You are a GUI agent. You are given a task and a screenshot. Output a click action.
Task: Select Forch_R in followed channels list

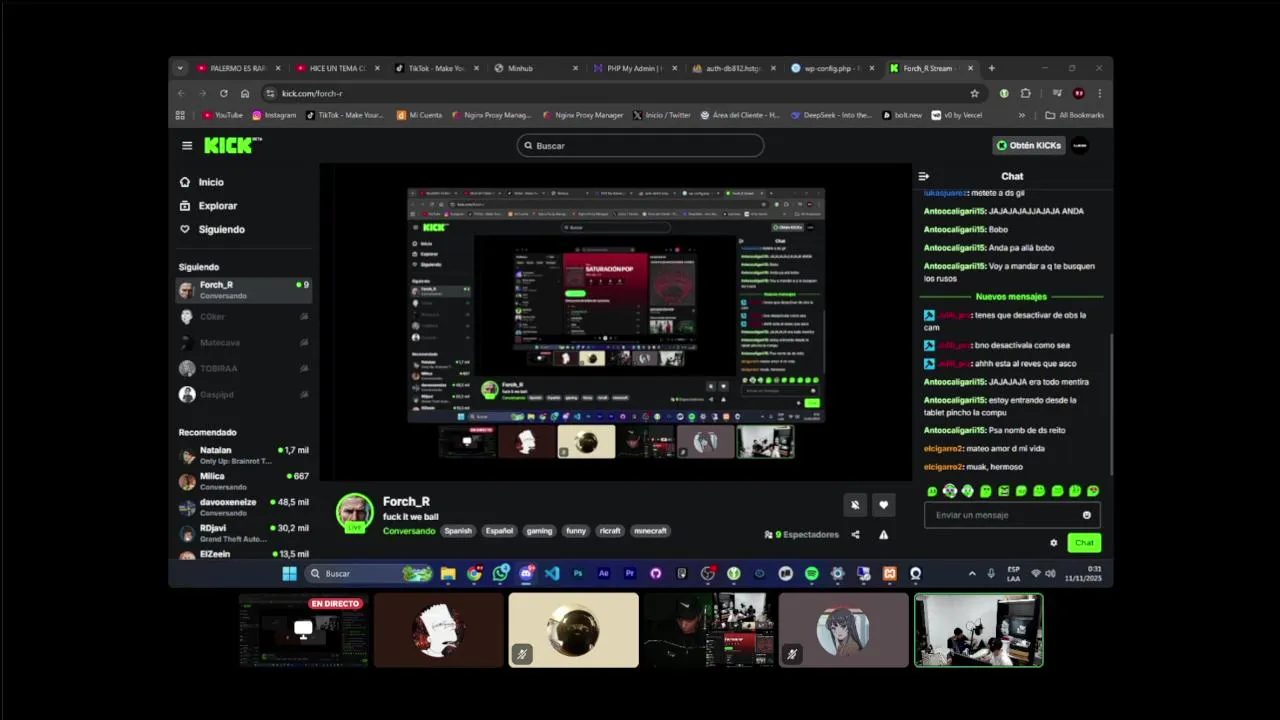tap(244, 290)
